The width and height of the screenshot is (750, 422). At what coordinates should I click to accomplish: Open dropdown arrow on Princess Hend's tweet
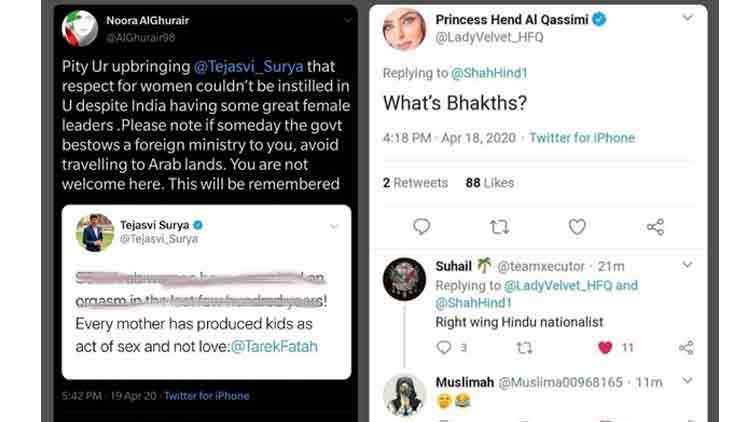[x=687, y=18]
